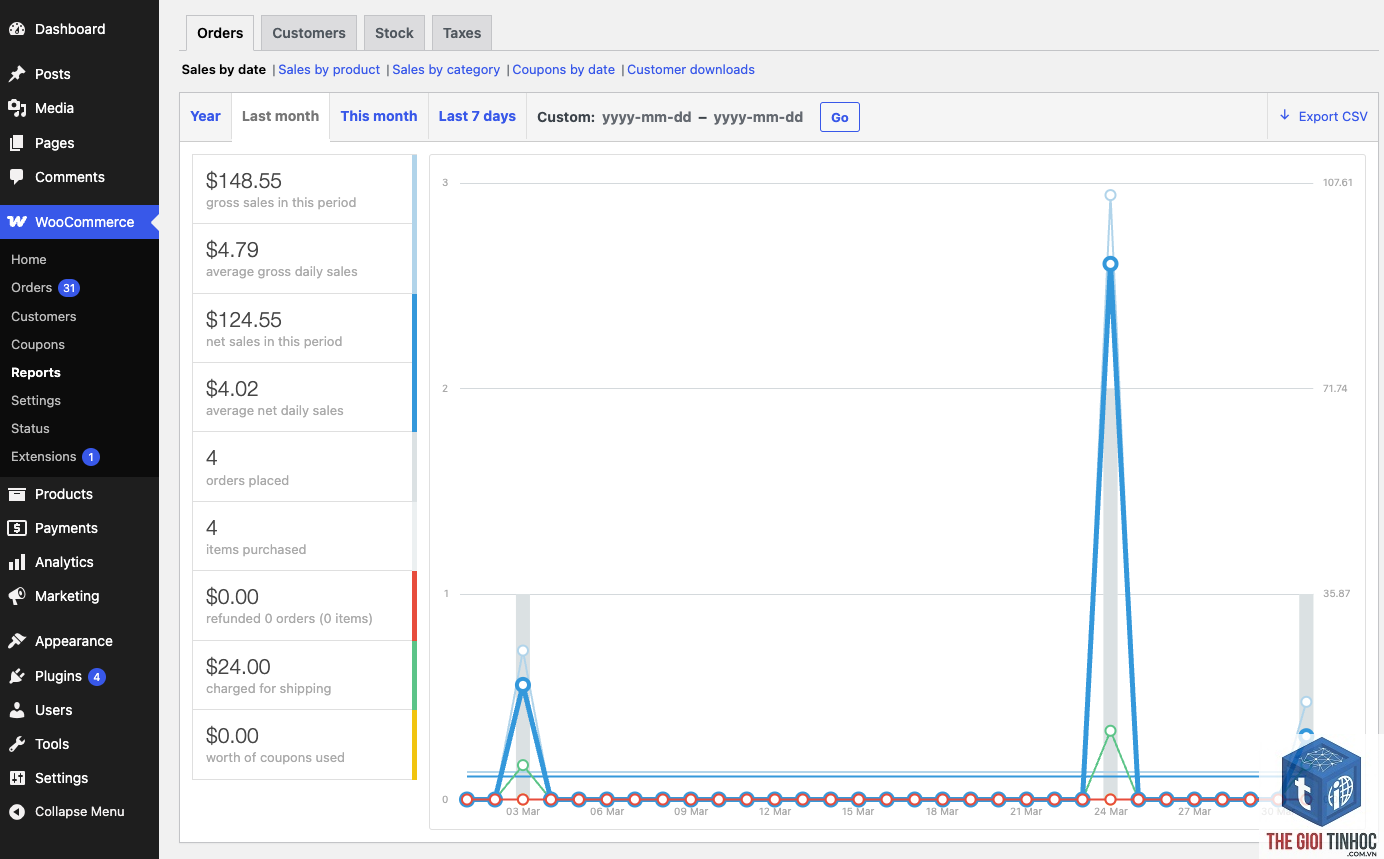Screen dimensions: 1384x859
Task: Click the Plugins plug icon
Action: tap(17, 676)
